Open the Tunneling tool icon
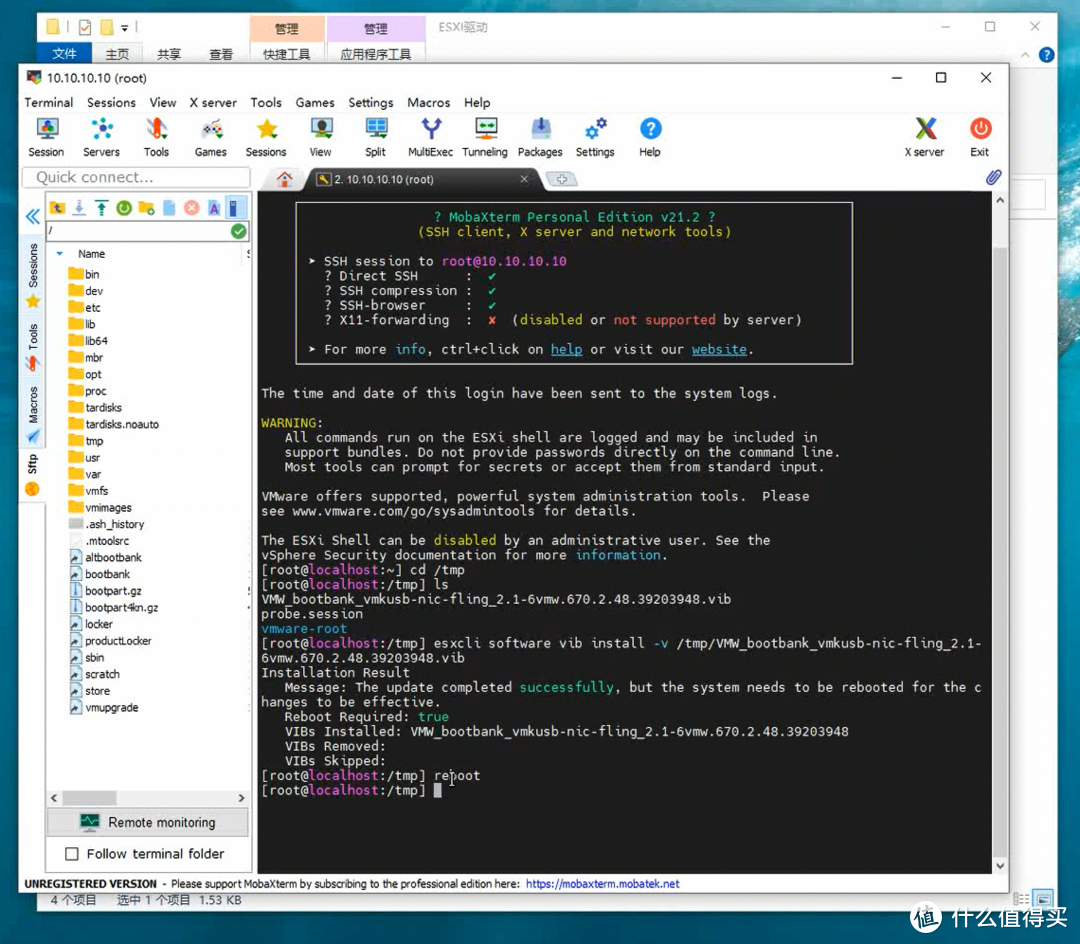Viewport: 1080px width, 944px height. coord(485,137)
